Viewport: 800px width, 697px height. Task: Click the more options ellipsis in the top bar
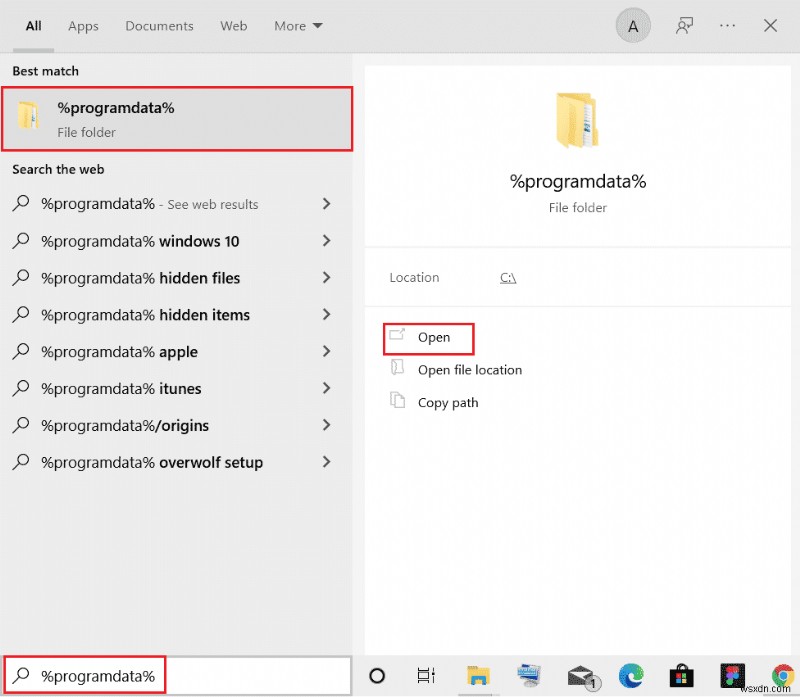point(727,25)
